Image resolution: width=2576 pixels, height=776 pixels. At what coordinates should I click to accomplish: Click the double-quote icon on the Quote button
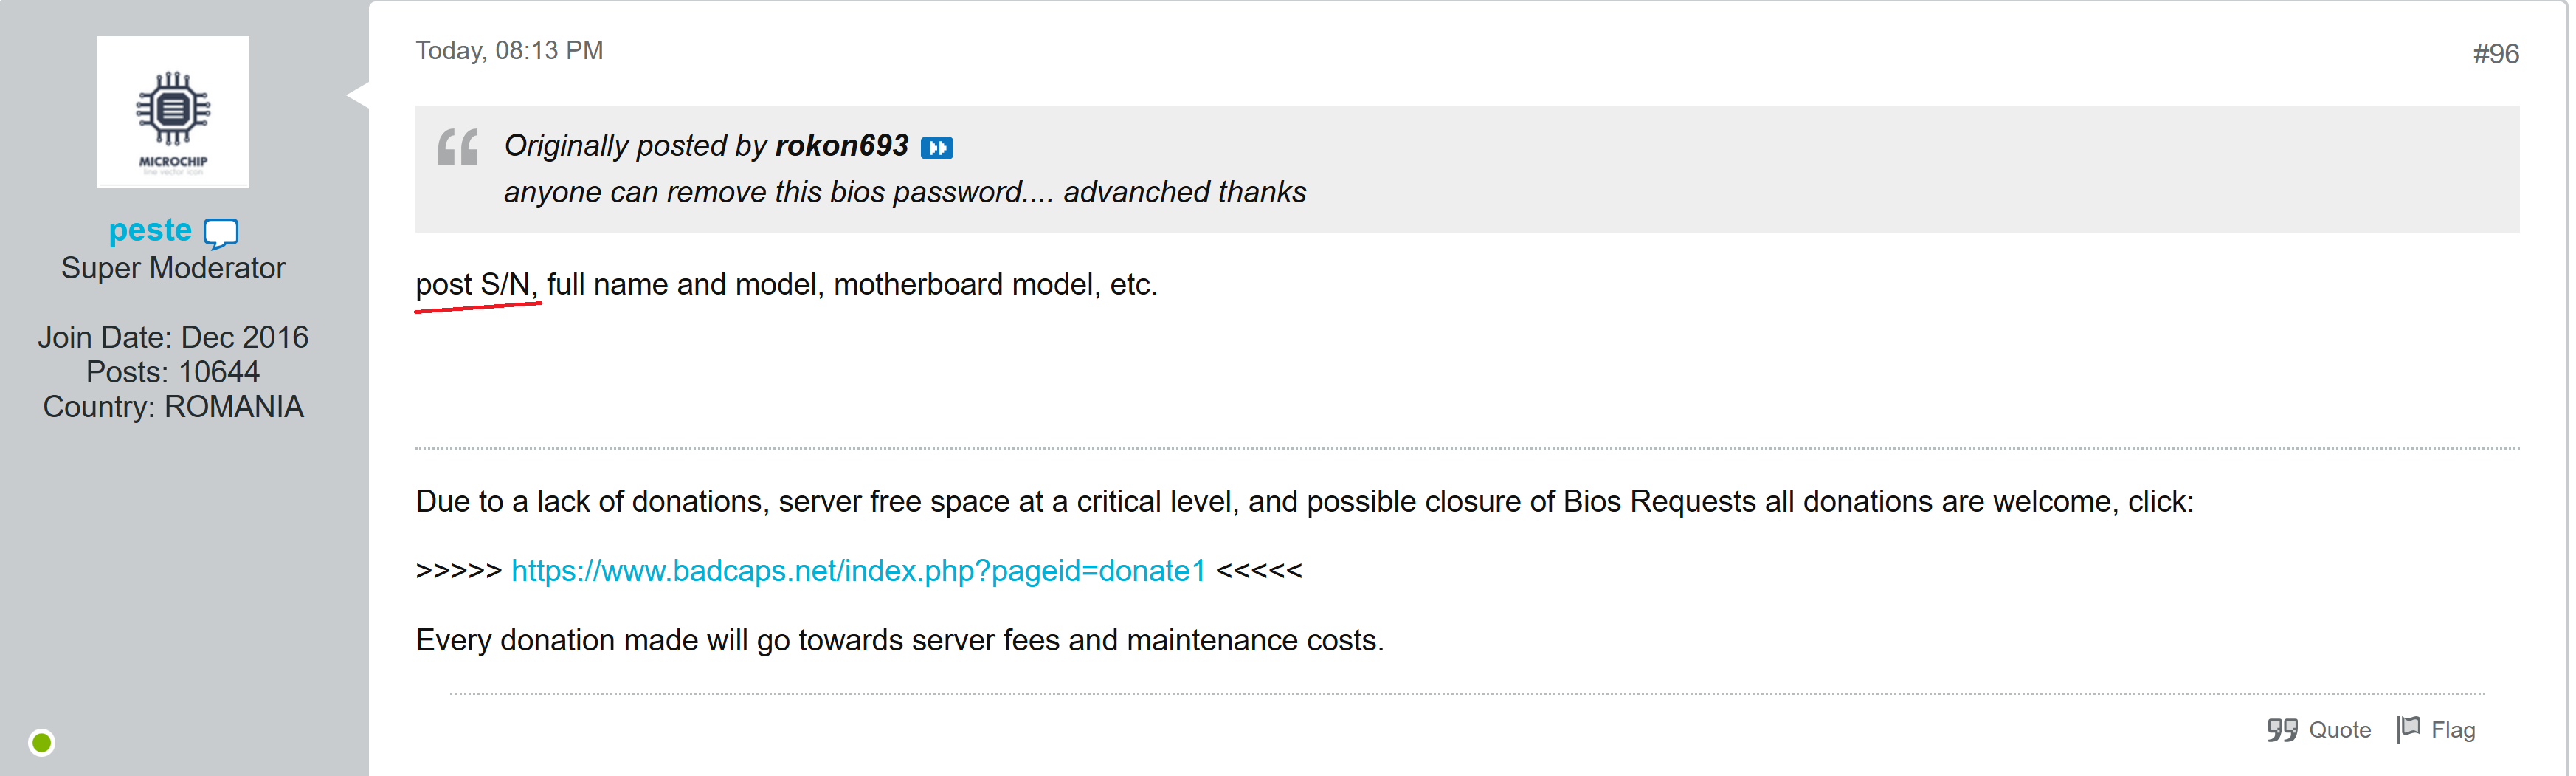[x=2282, y=730]
